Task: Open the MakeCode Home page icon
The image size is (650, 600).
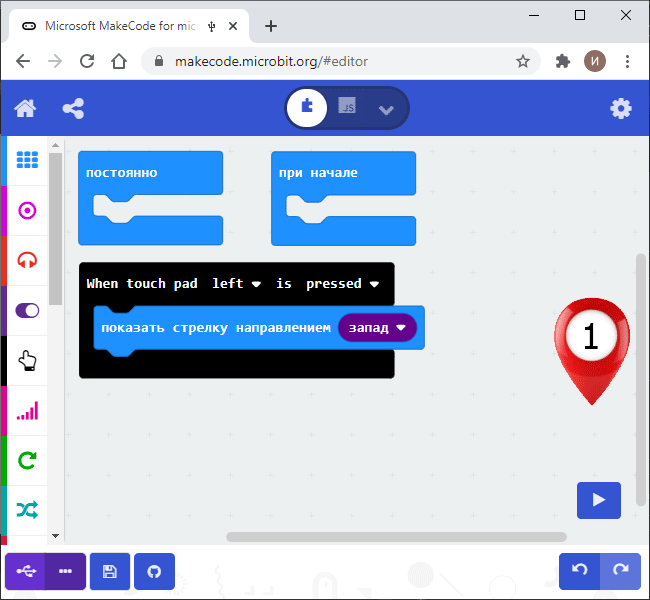Action: (25, 109)
